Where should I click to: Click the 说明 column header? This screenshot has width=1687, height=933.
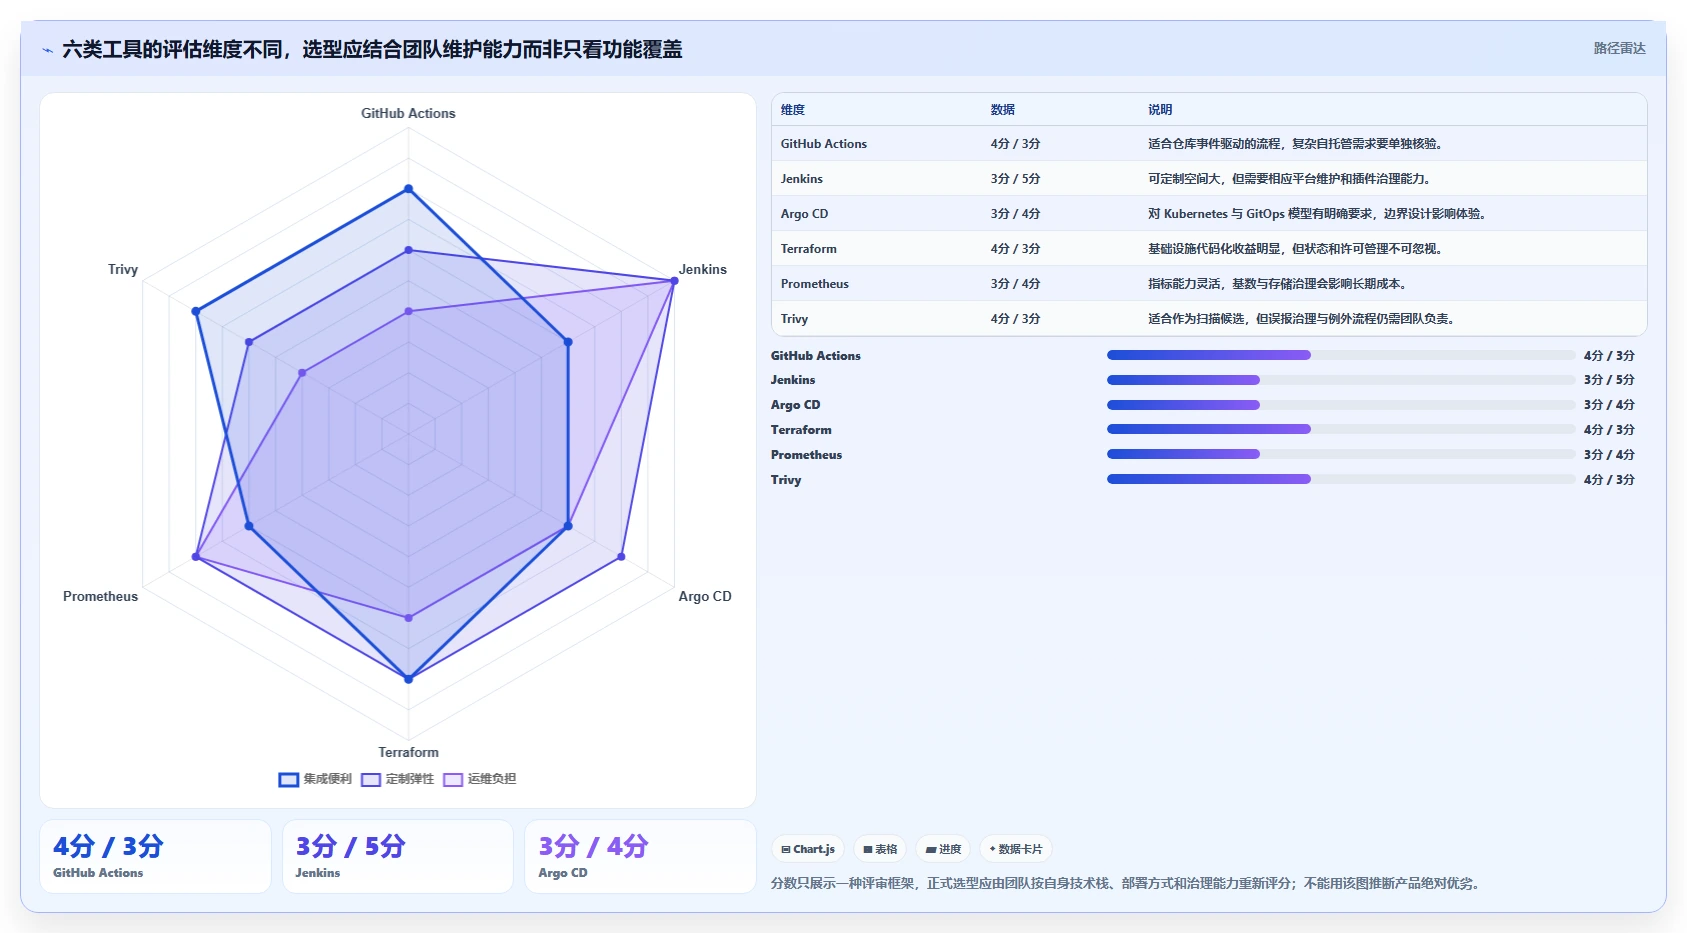click(1160, 110)
